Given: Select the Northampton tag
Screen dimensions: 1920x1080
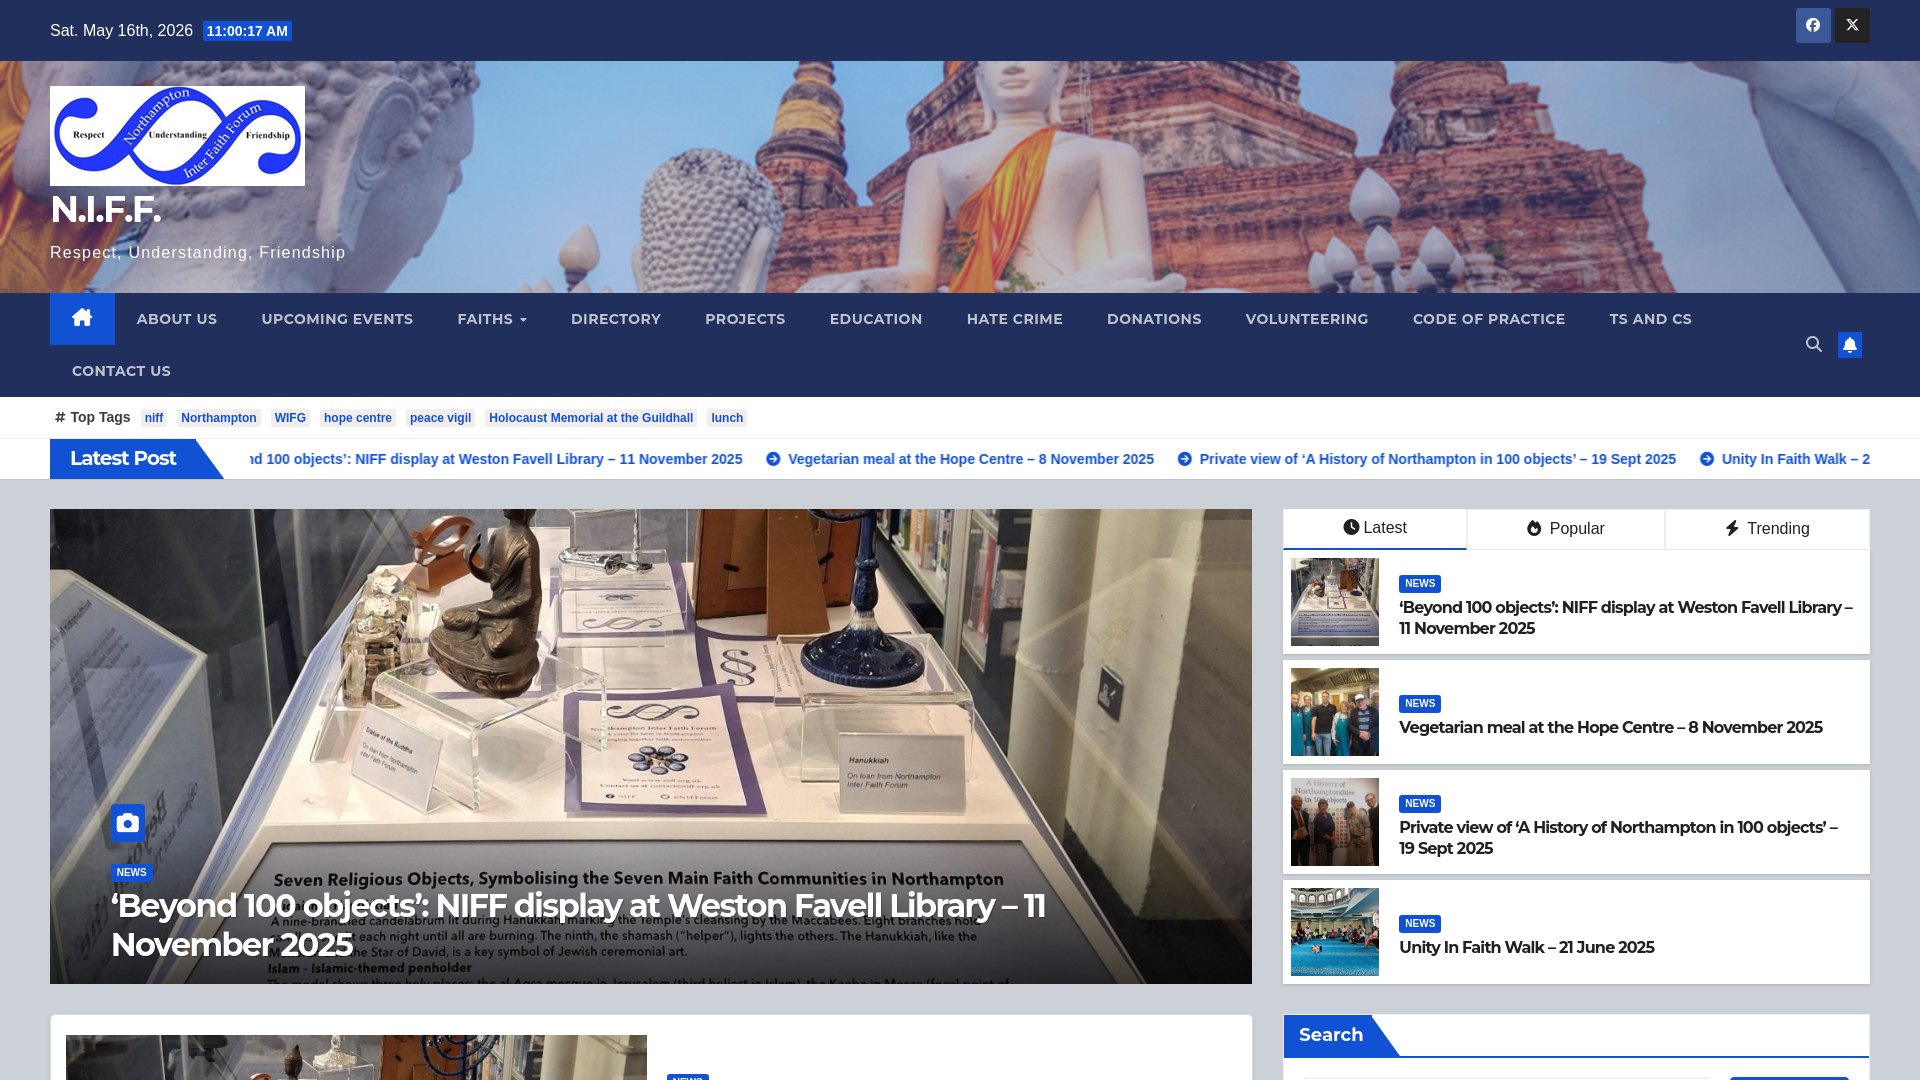Looking at the screenshot, I should tap(219, 418).
